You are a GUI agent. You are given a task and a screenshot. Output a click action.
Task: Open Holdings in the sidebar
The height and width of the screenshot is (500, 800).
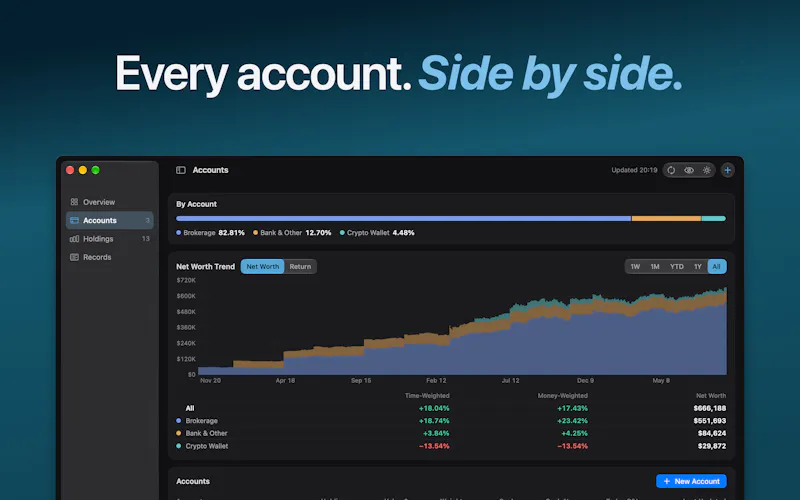coord(110,239)
